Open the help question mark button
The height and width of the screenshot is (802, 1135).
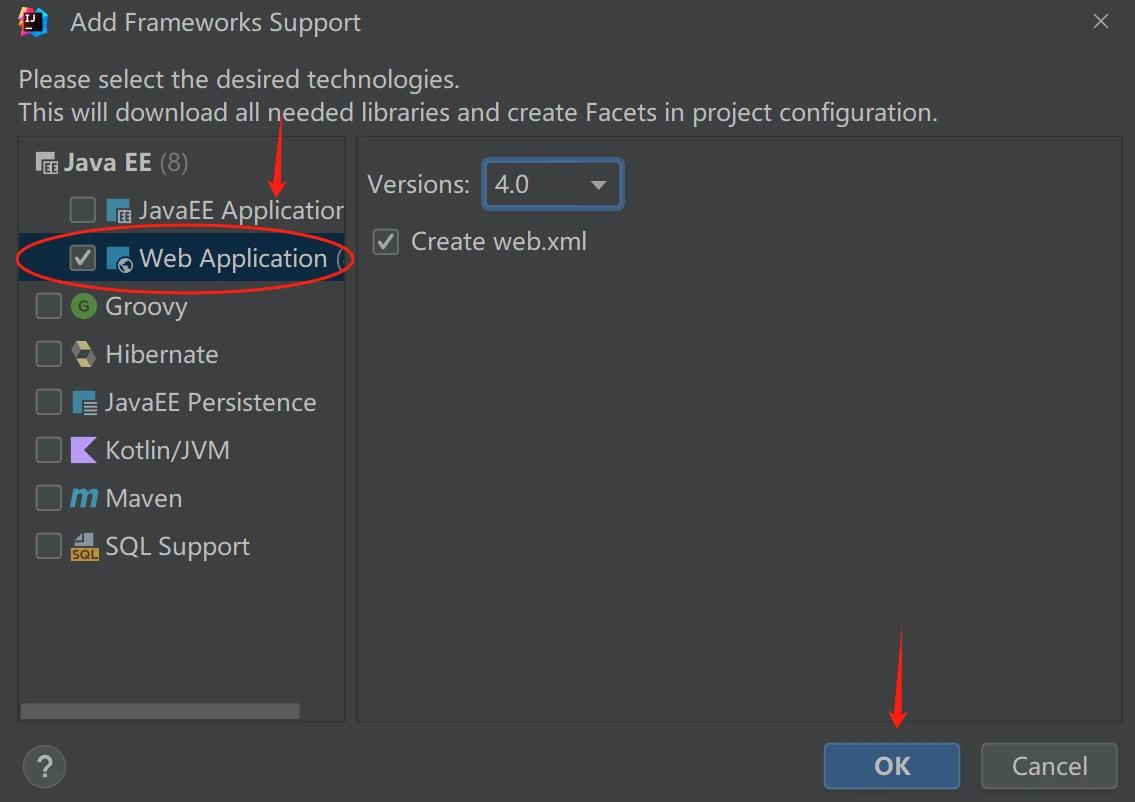pyautogui.click(x=44, y=767)
